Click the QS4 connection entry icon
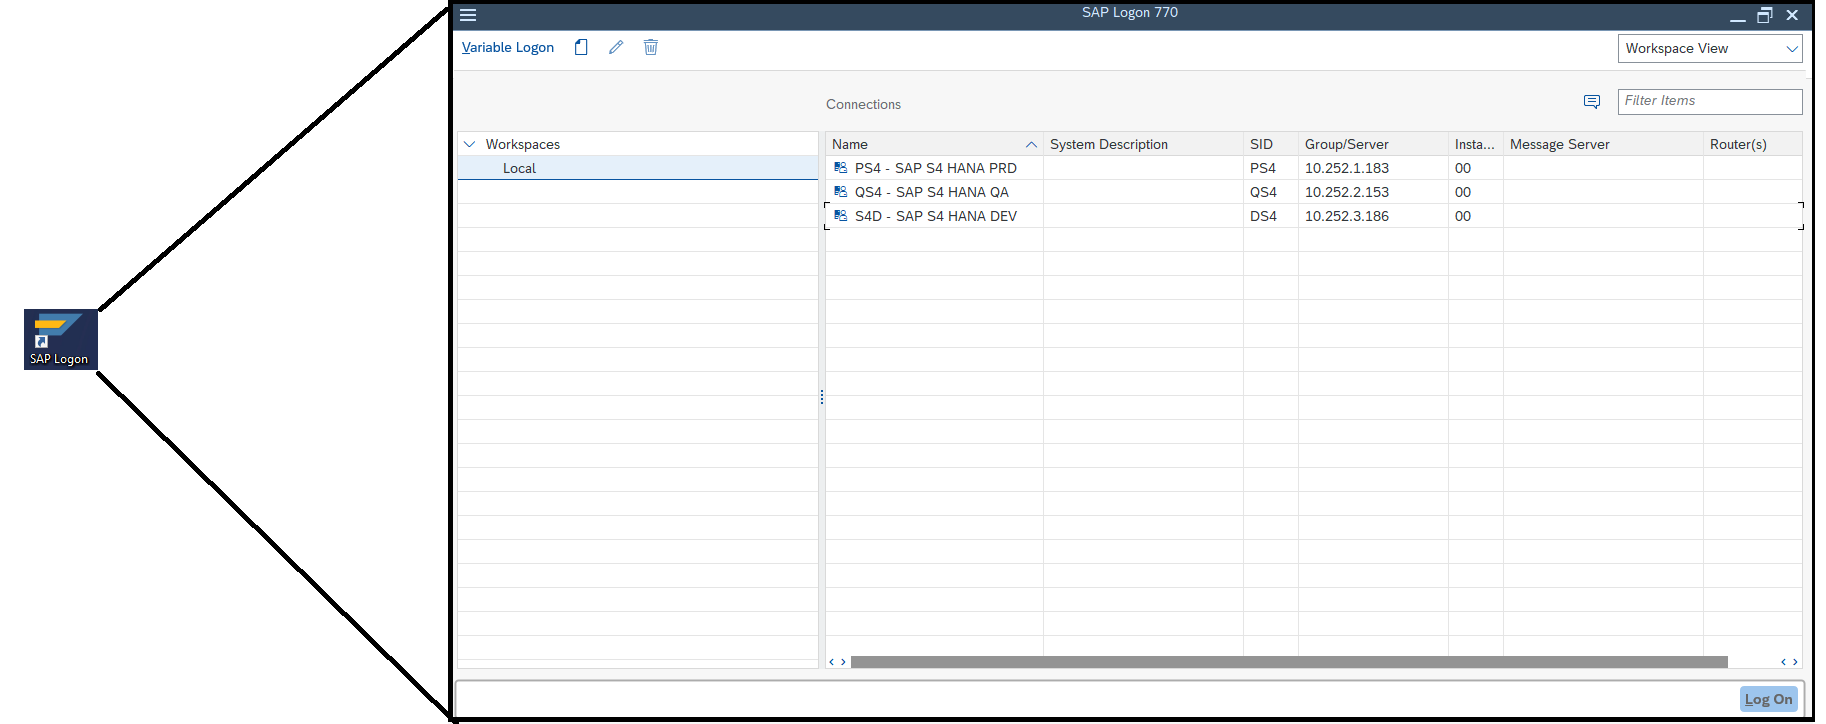This screenshot has width=1826, height=724. (x=841, y=192)
